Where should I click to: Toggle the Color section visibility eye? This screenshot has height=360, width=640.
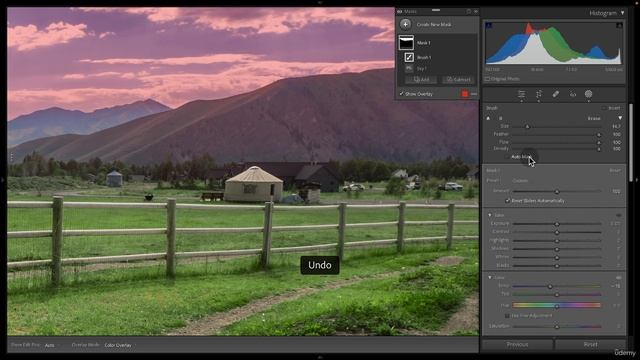pos(619,278)
